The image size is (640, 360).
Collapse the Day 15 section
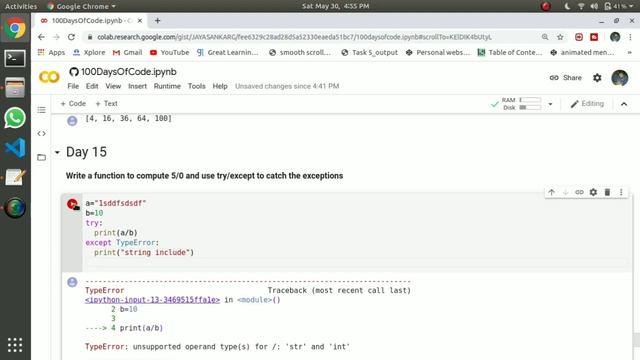(57, 152)
